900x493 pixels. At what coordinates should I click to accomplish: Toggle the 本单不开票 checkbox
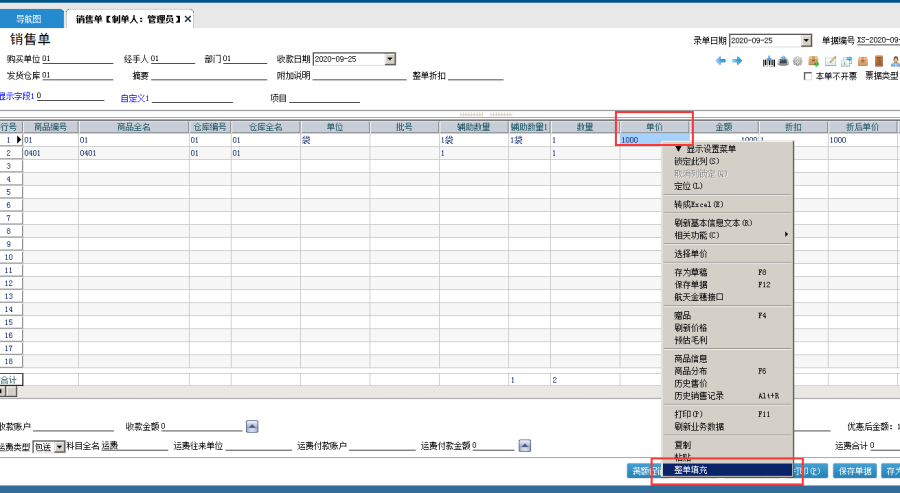coord(808,75)
